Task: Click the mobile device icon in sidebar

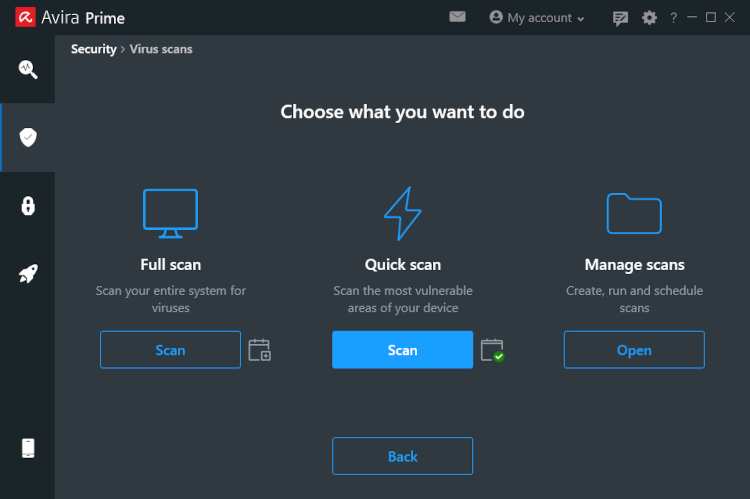Action: click(28, 448)
